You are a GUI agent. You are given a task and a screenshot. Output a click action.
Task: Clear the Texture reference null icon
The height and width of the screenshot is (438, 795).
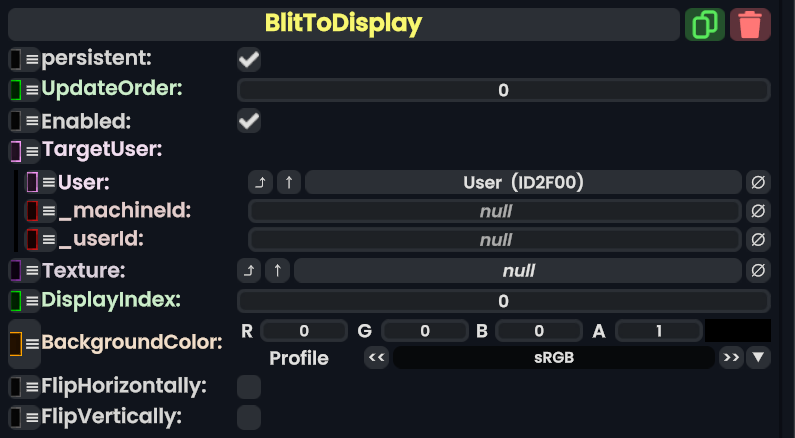point(759,270)
